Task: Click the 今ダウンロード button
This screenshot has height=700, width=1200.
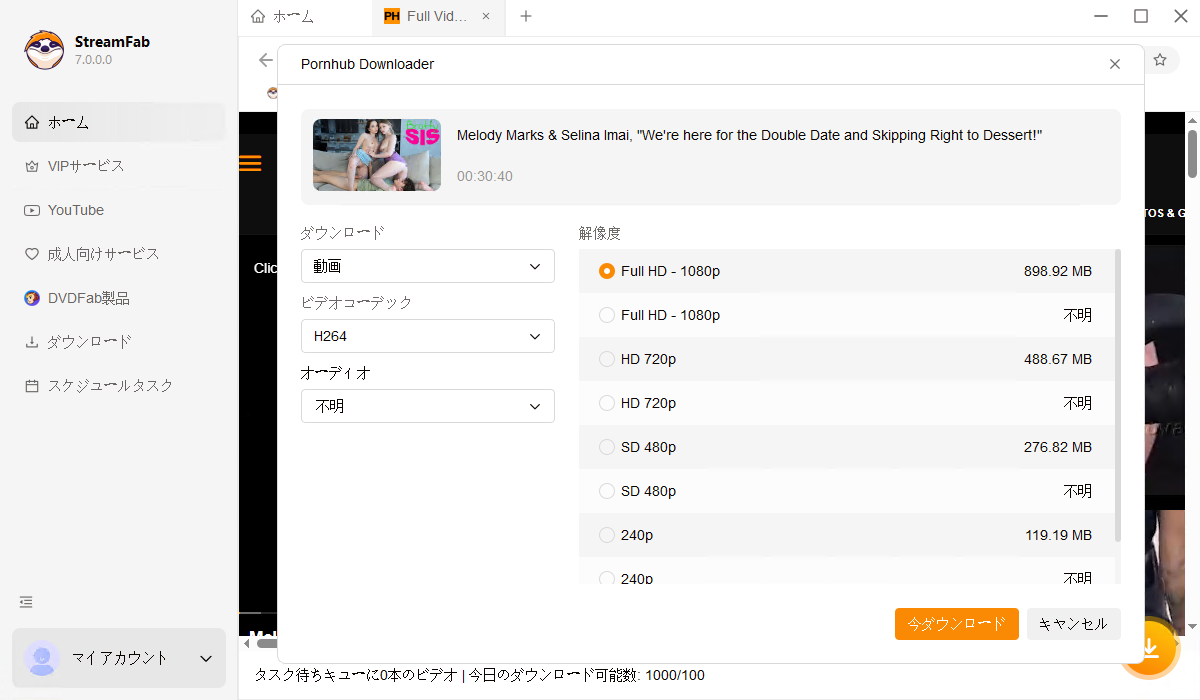Action: (x=956, y=624)
